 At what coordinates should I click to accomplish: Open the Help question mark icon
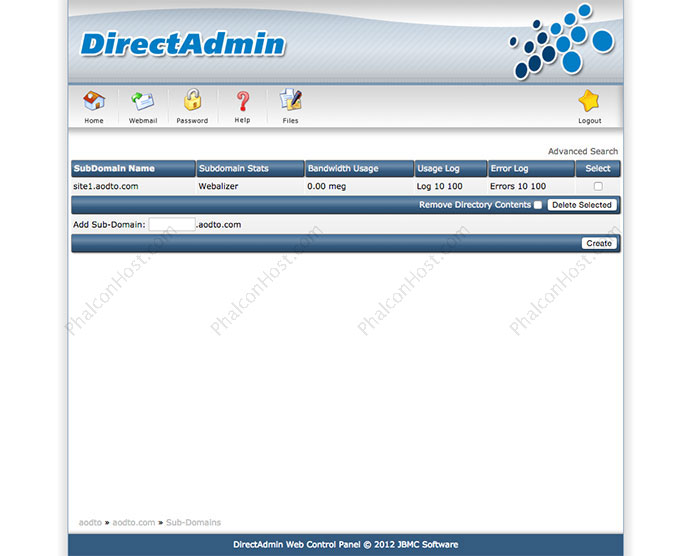(242, 101)
